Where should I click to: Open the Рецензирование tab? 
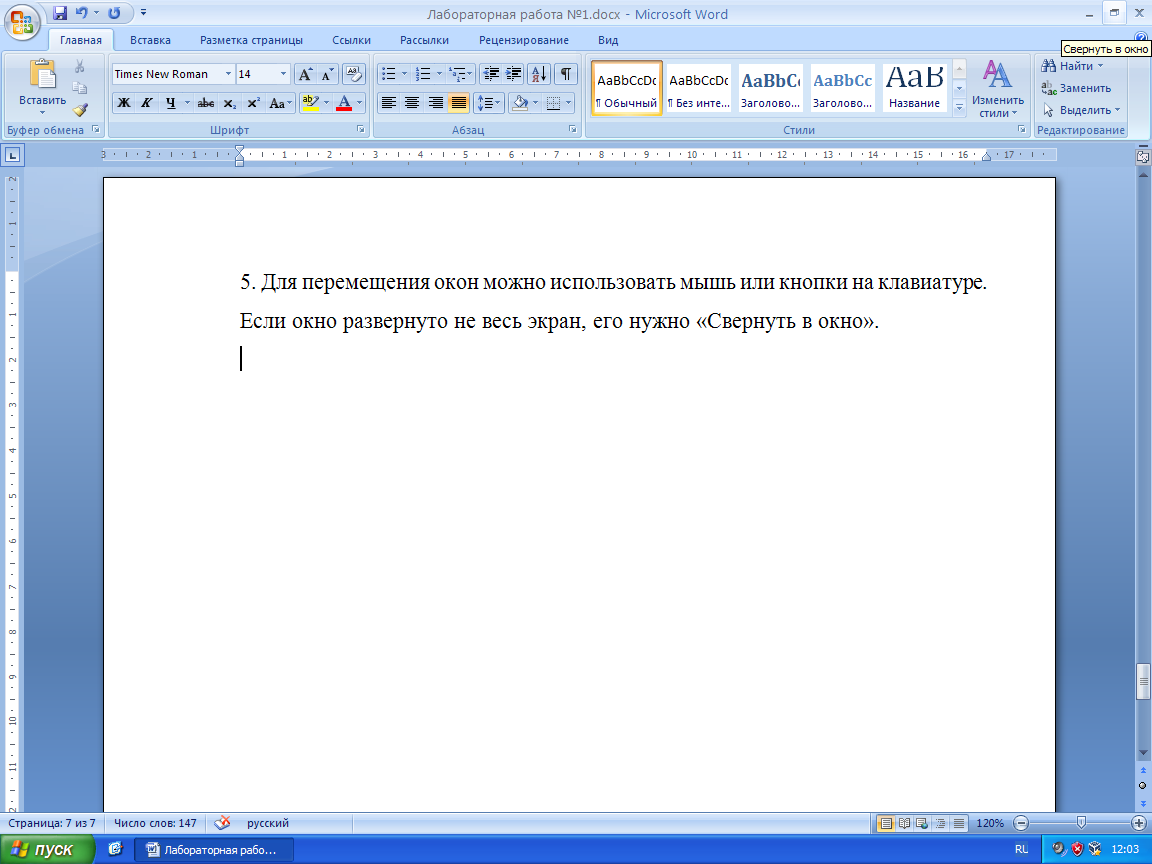[524, 40]
